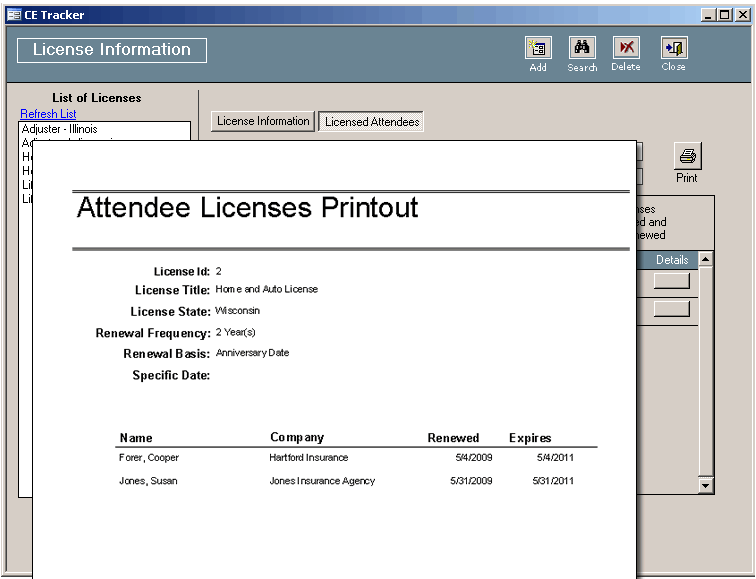Viewport: 756px width, 579px height.
Task: Click the List of Licenses heading
Action: 97,98
